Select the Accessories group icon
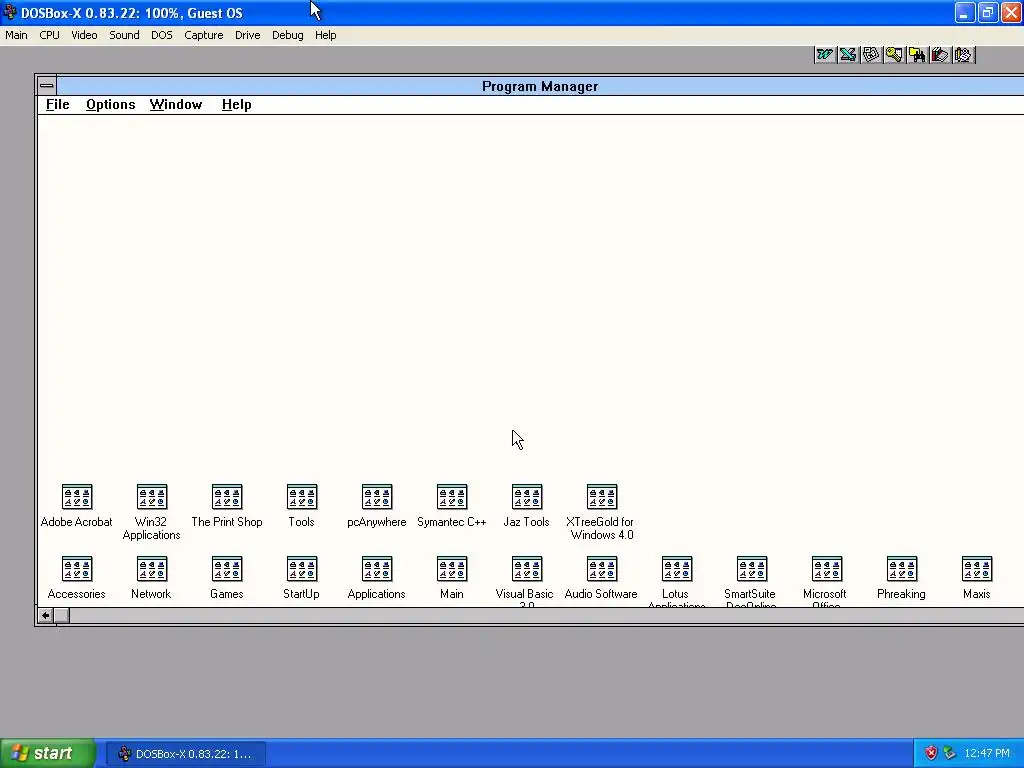The image size is (1024, 768). click(x=76, y=569)
